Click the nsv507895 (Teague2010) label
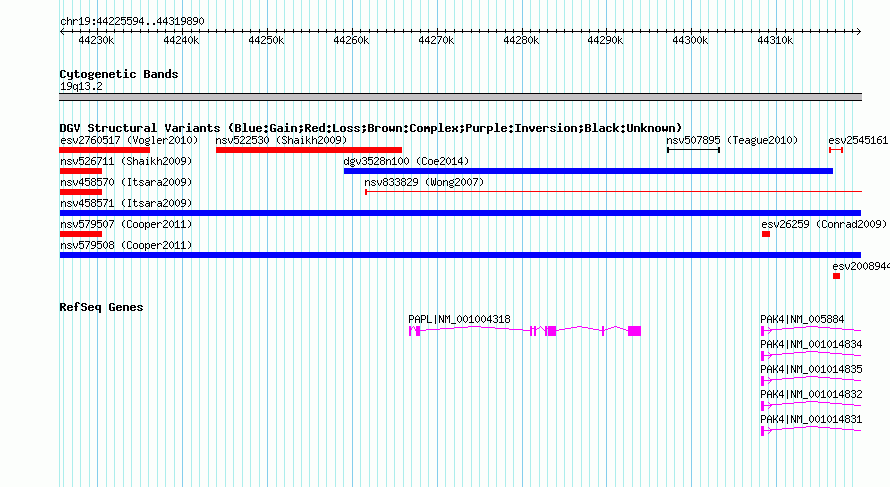Screen dimensions: 890x487 732,140
